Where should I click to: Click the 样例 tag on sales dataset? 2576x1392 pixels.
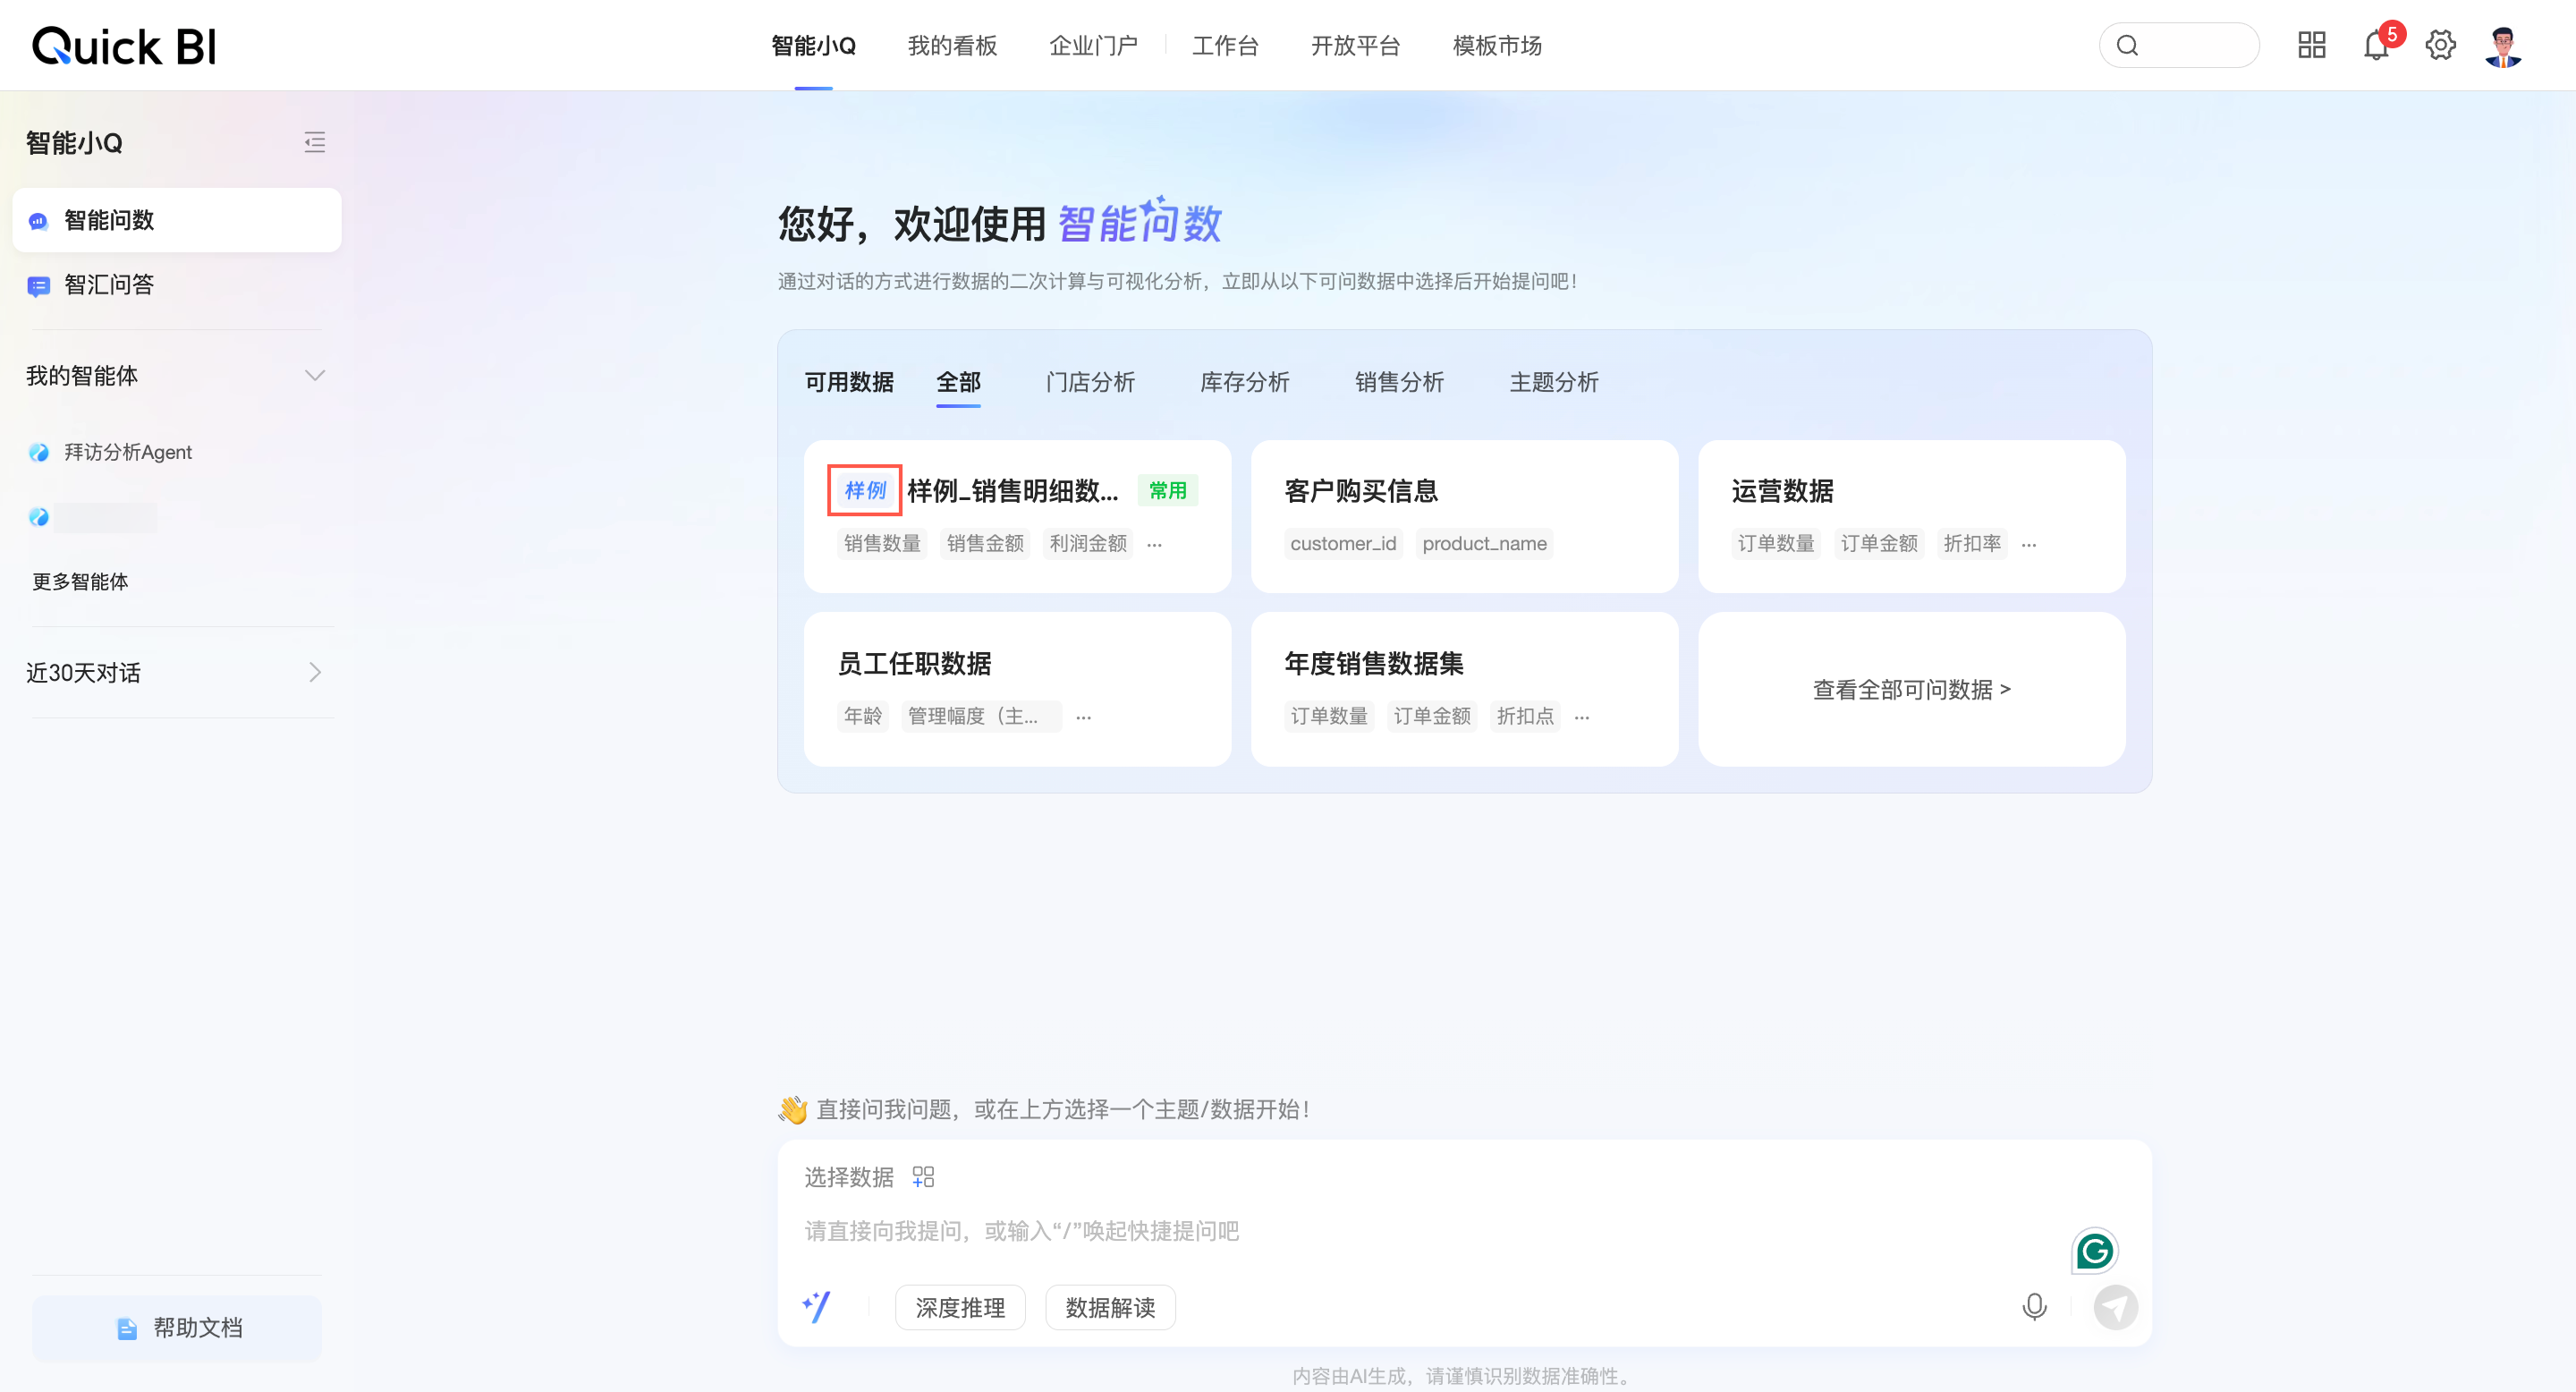(x=865, y=490)
